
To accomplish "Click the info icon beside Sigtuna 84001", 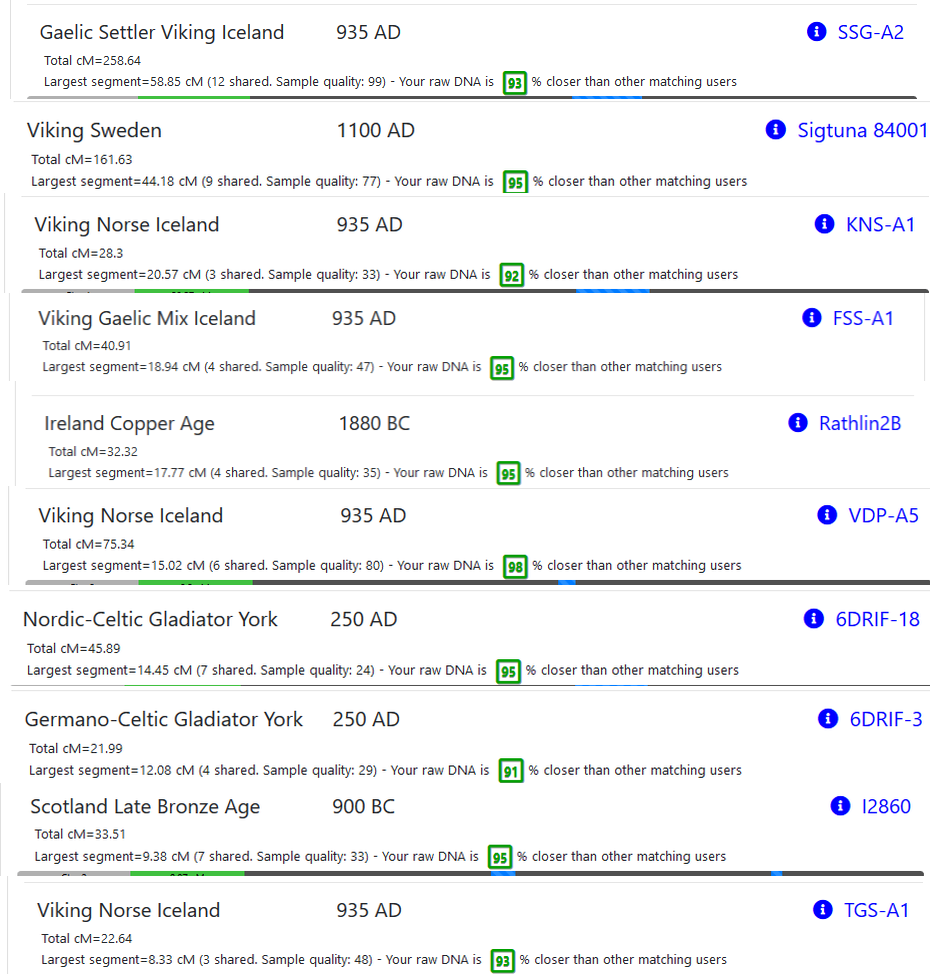I will tap(775, 129).
